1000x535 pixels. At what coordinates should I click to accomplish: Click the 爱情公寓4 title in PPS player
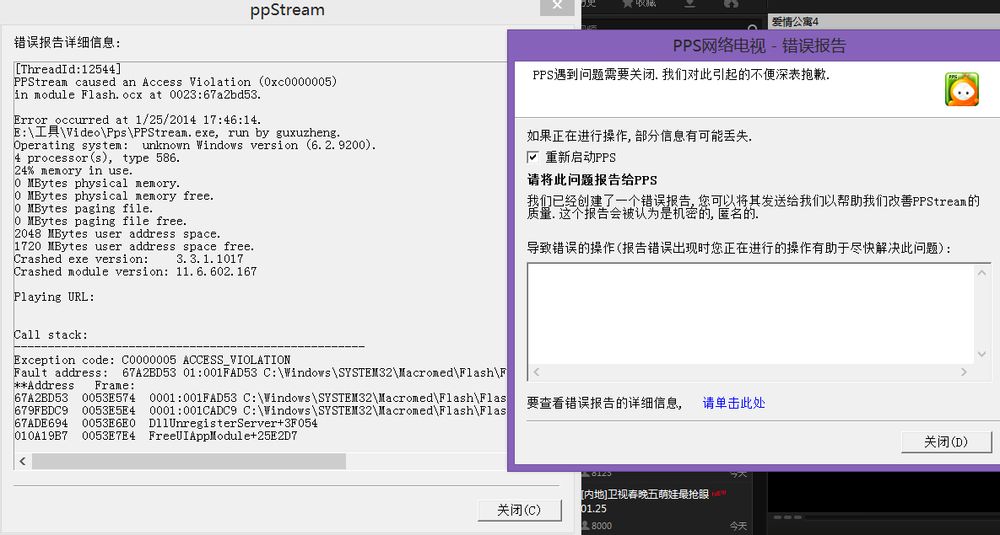click(x=795, y=22)
